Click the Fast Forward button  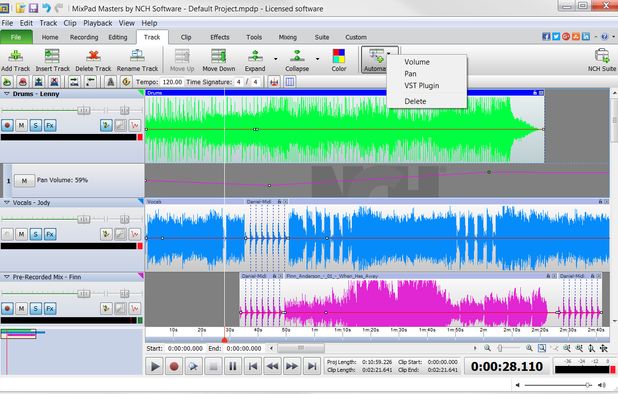tap(292, 366)
